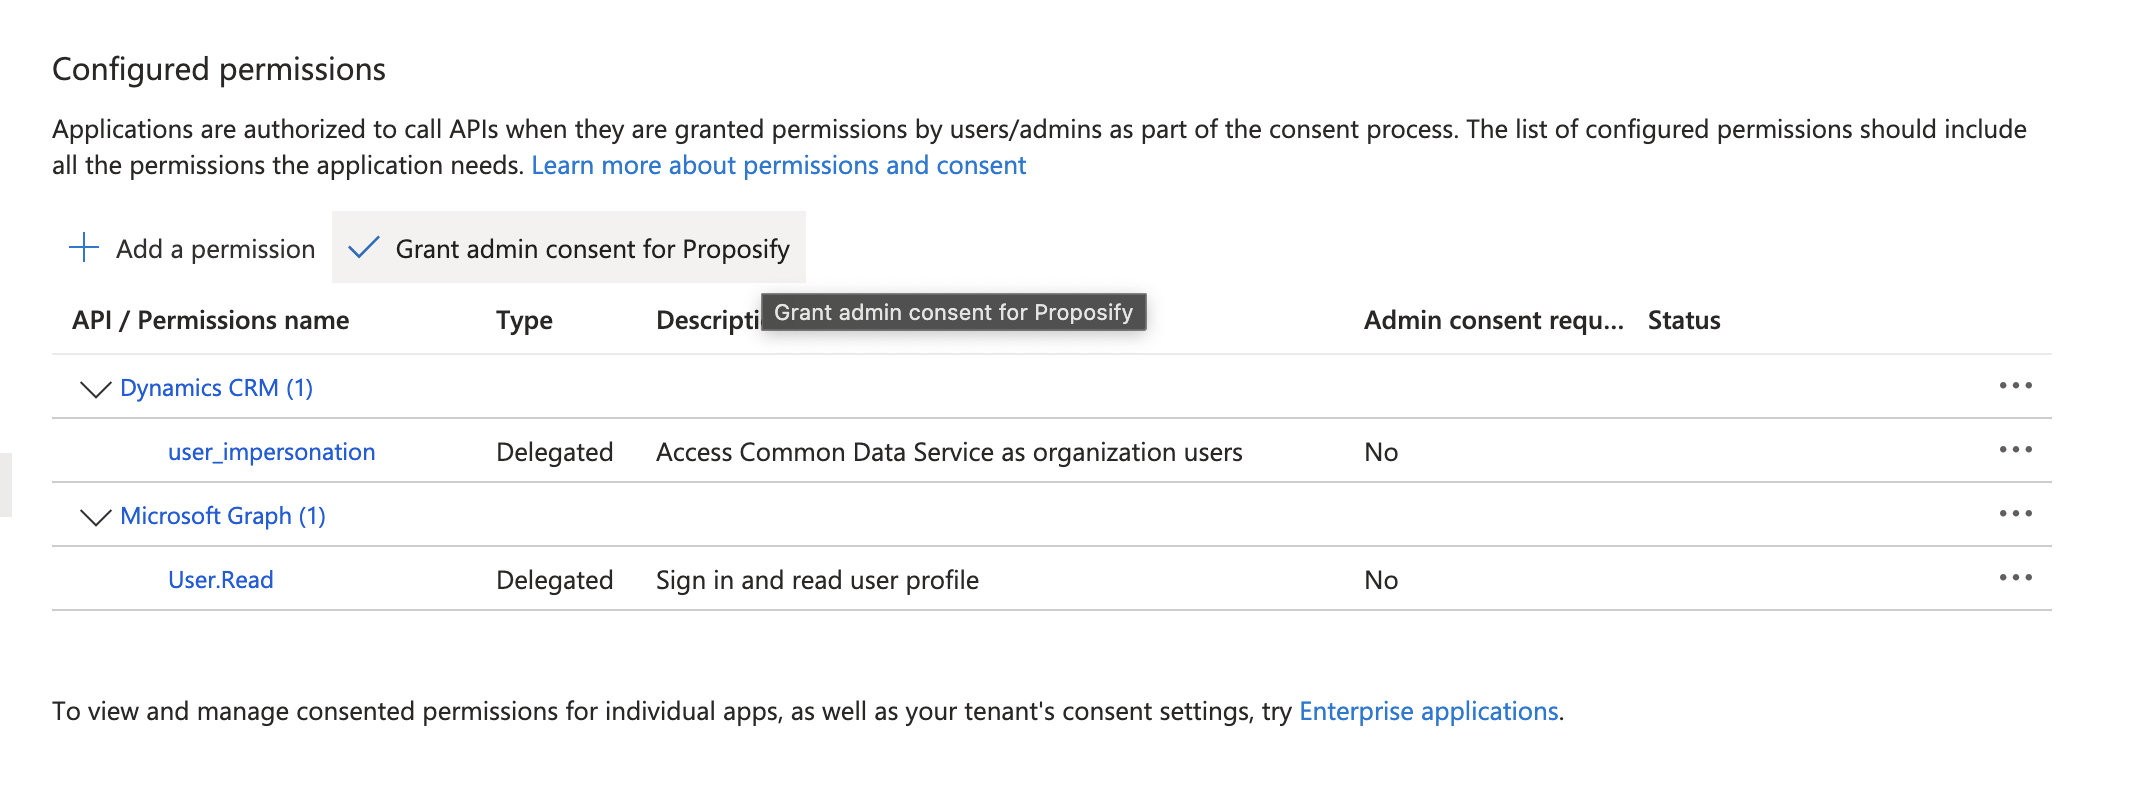
Task: Open the user_impersonation permission
Action: pos(271,452)
